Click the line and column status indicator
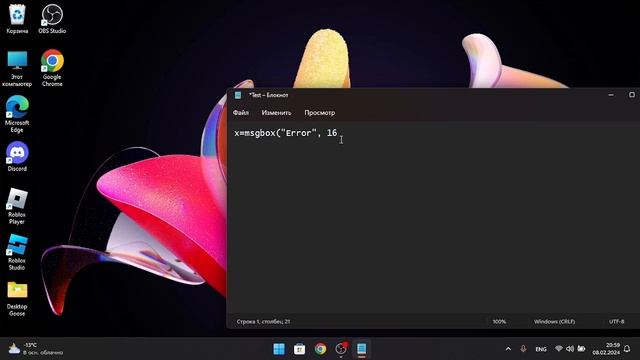 263,322
